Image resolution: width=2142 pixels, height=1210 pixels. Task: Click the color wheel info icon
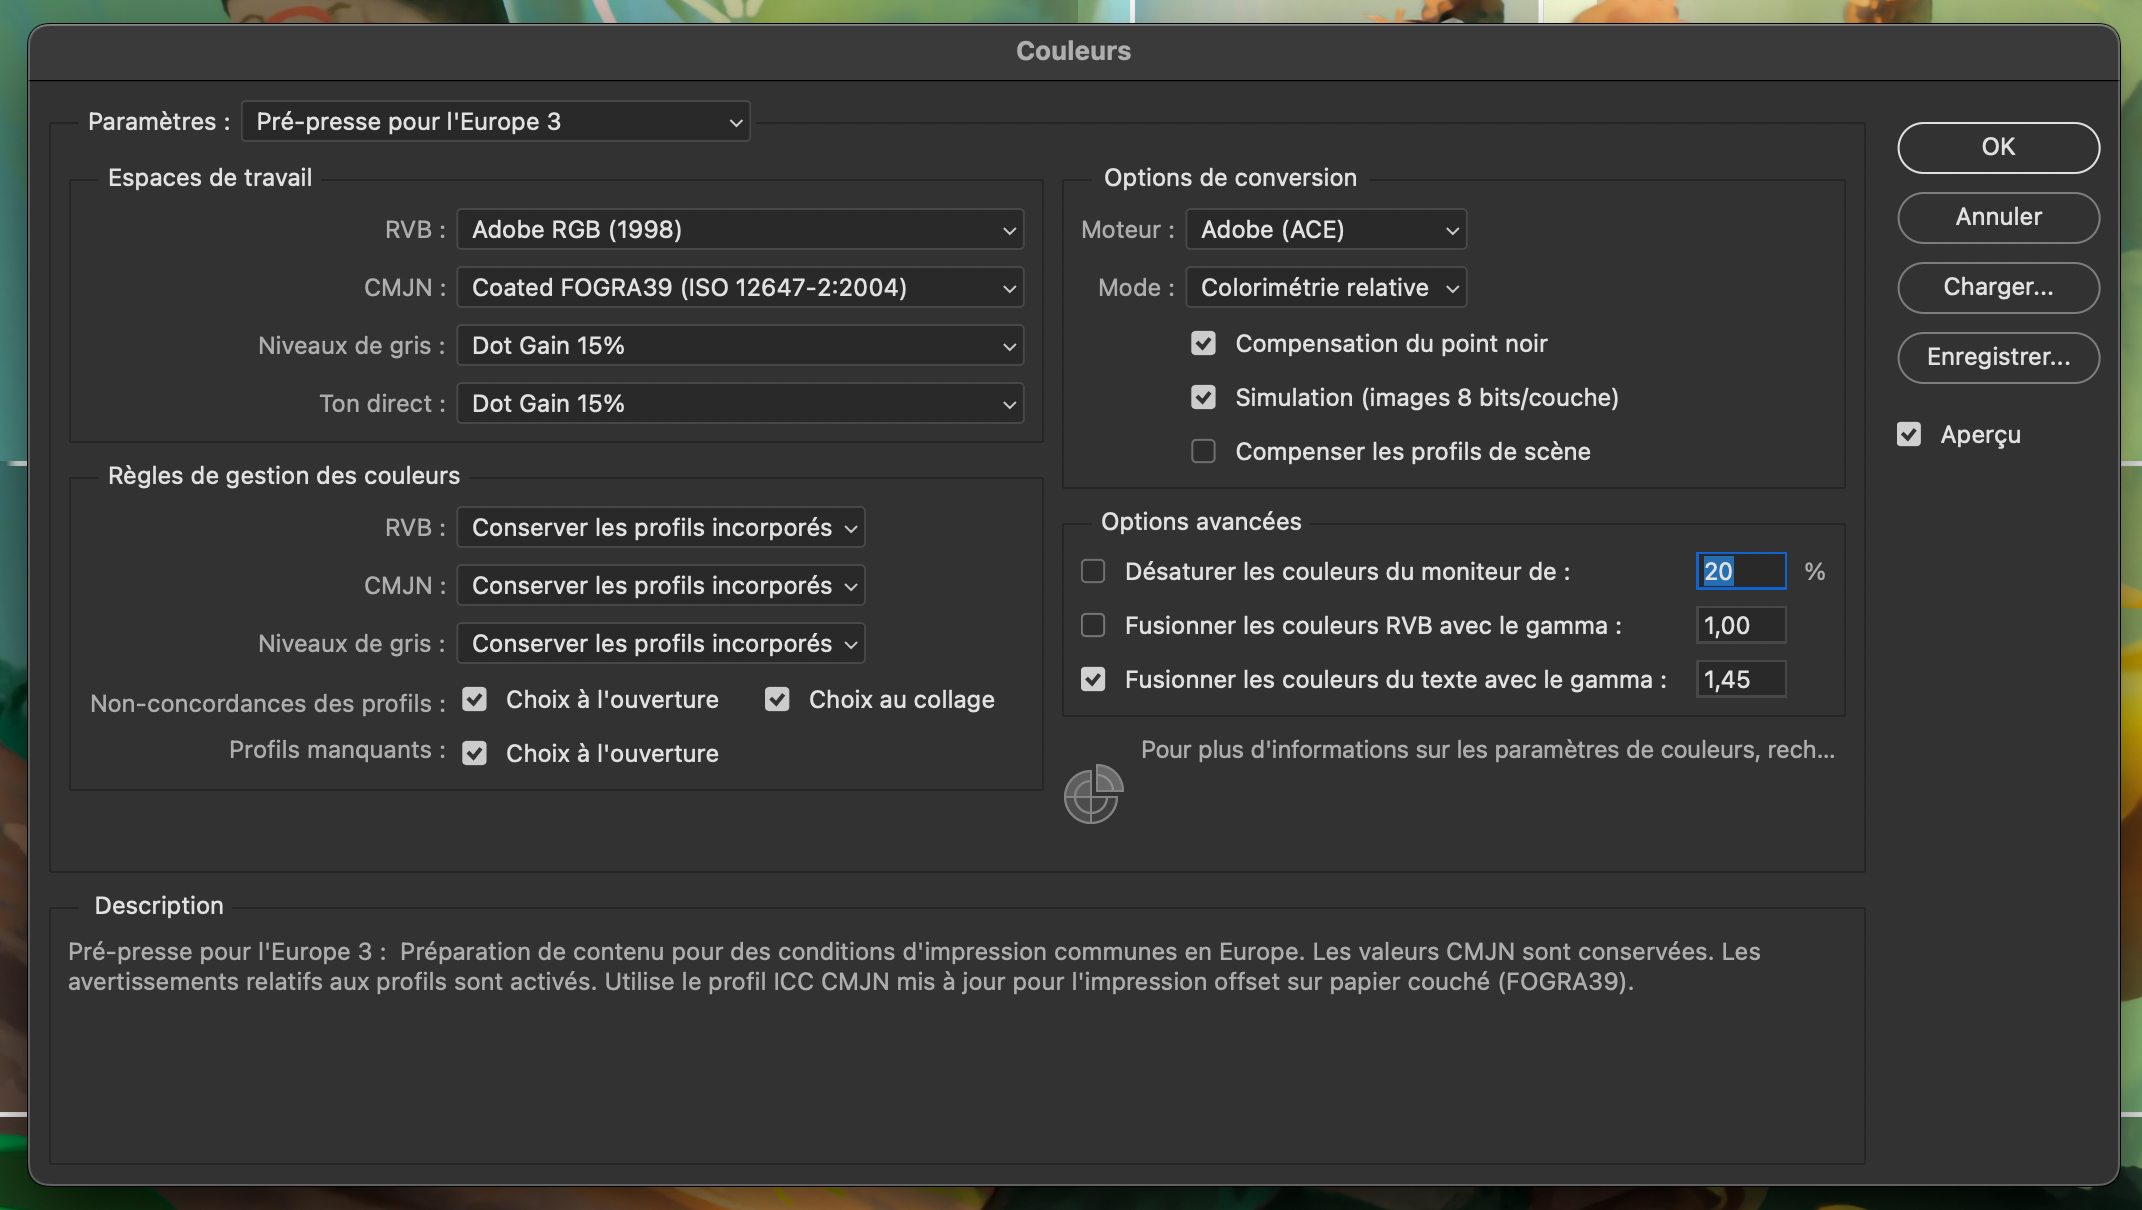click(1093, 795)
